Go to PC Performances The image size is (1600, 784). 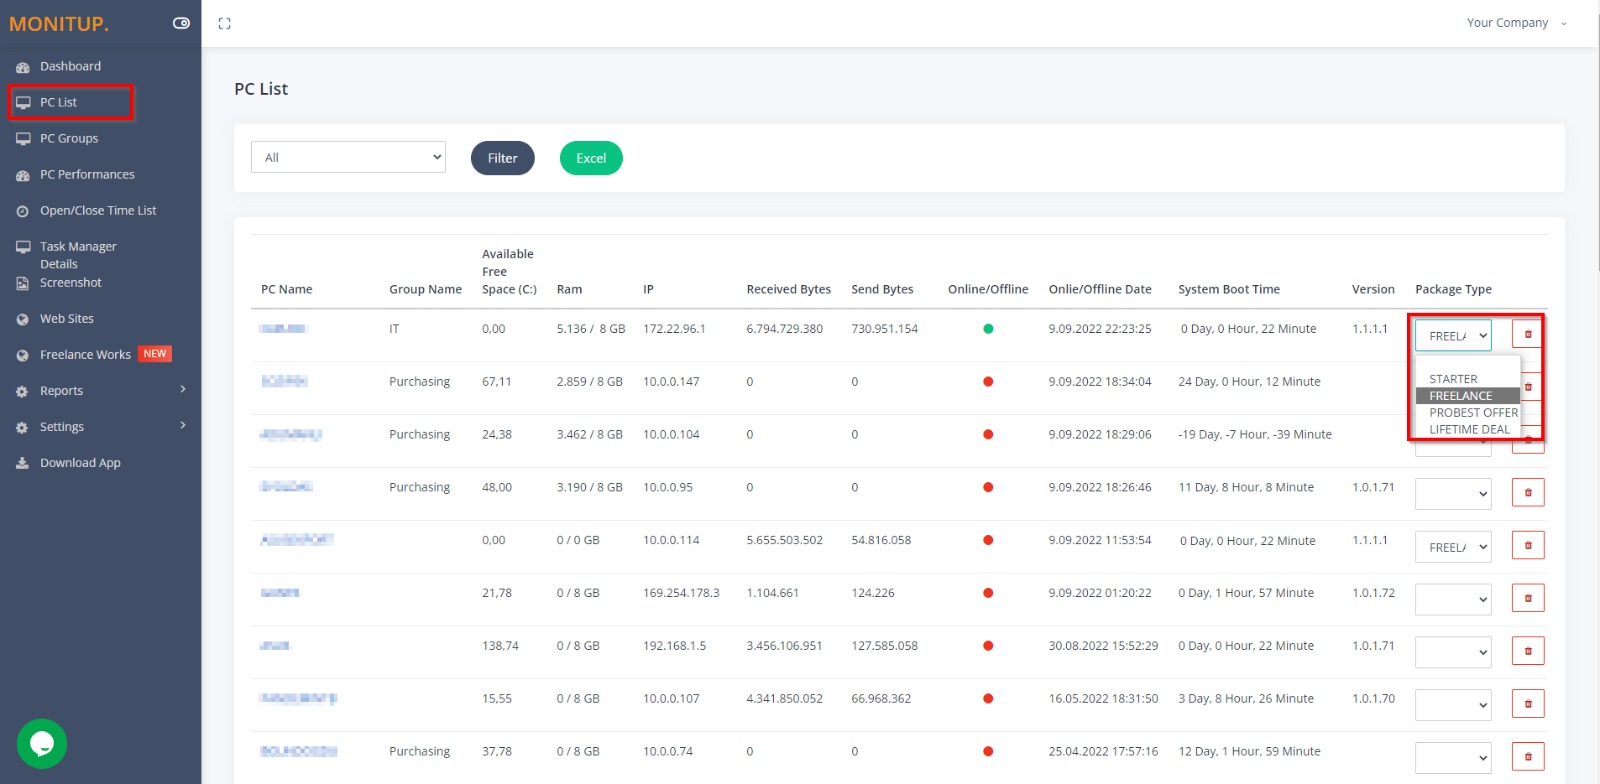[x=87, y=174]
